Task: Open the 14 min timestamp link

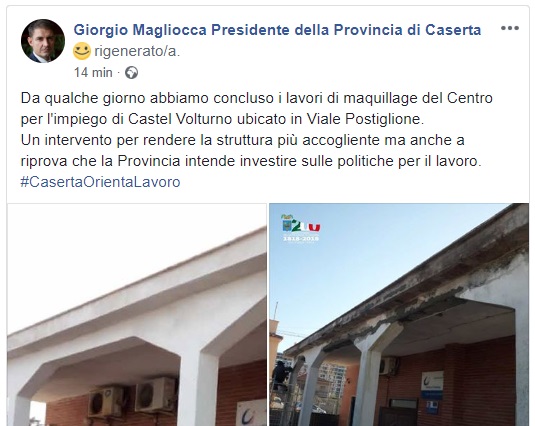Action: [x=93, y=73]
